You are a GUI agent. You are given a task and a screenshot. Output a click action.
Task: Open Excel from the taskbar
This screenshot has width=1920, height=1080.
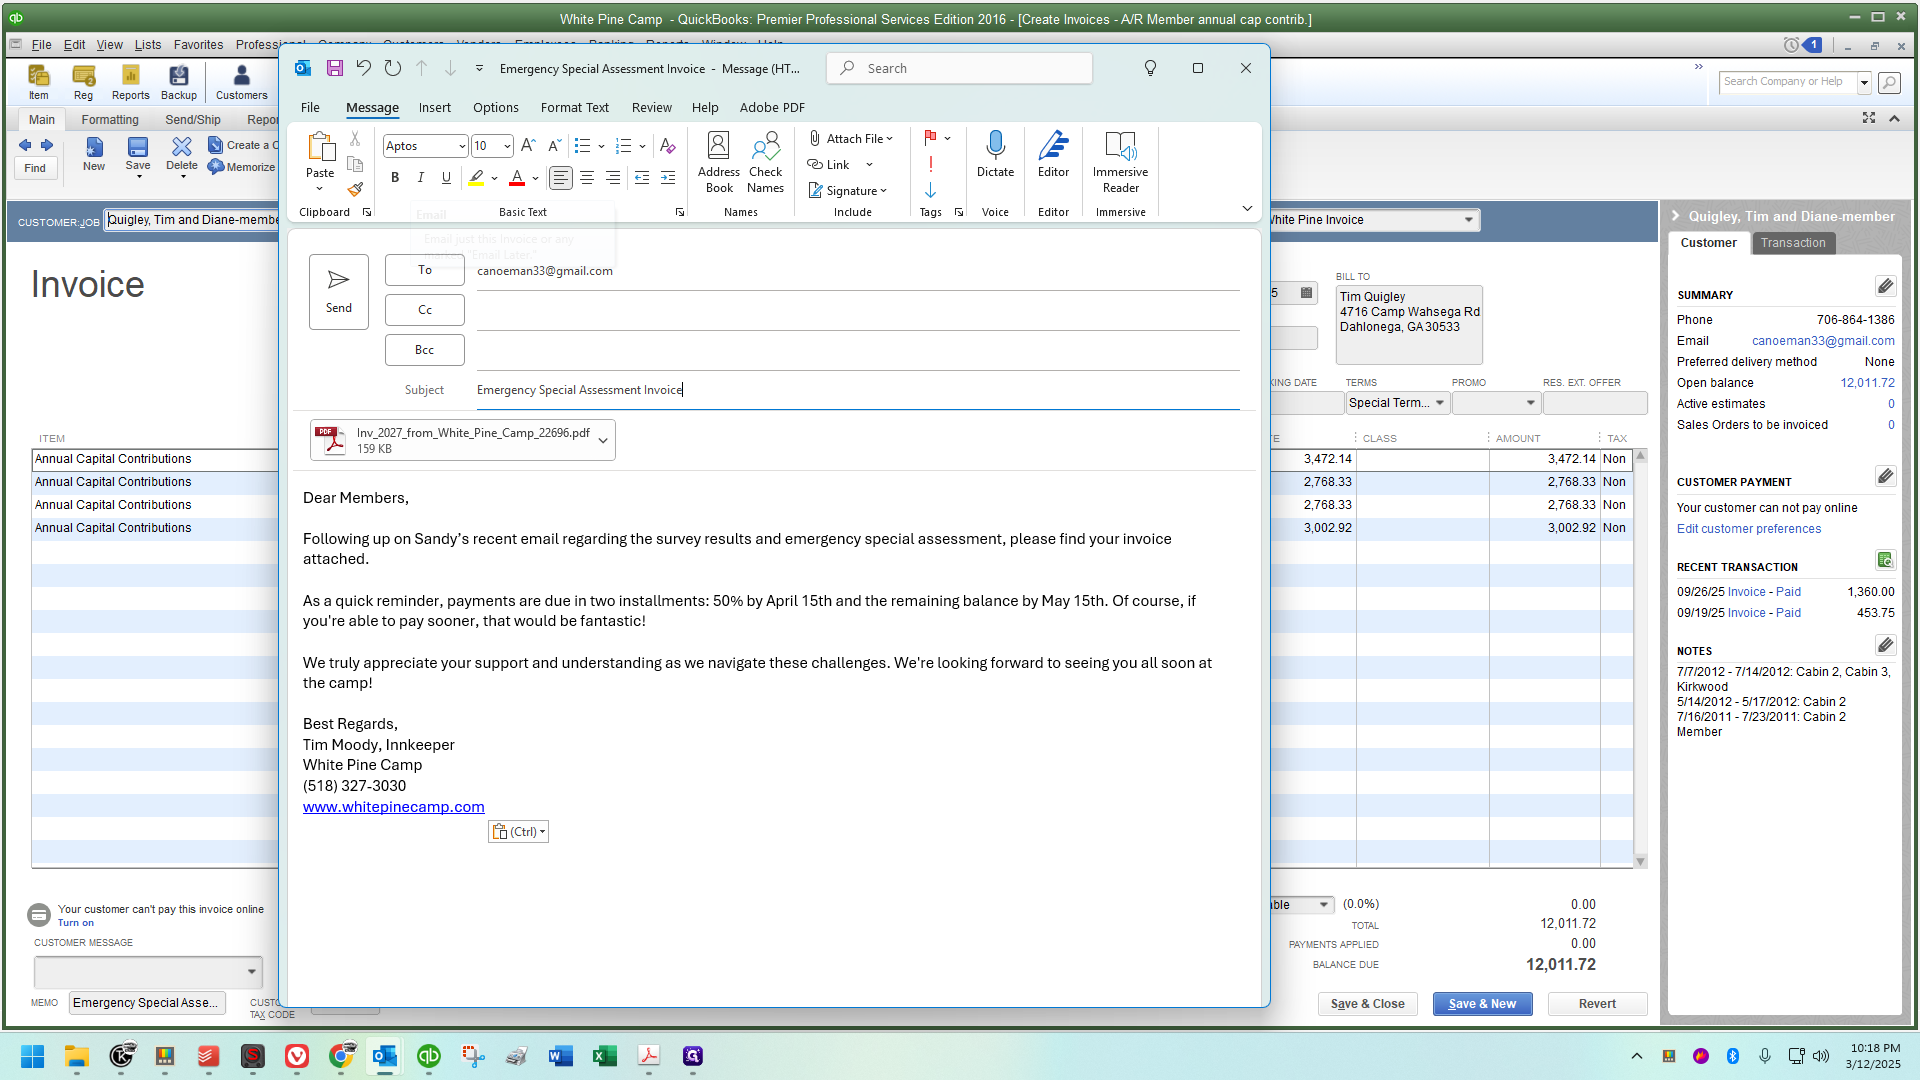605,1056
